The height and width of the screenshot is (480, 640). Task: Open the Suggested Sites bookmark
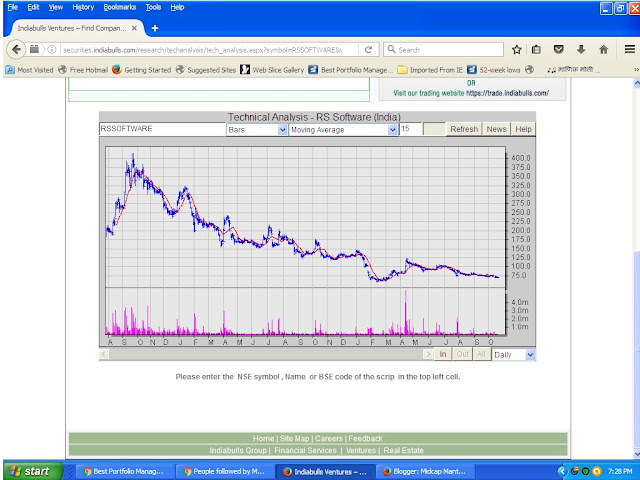coord(206,70)
